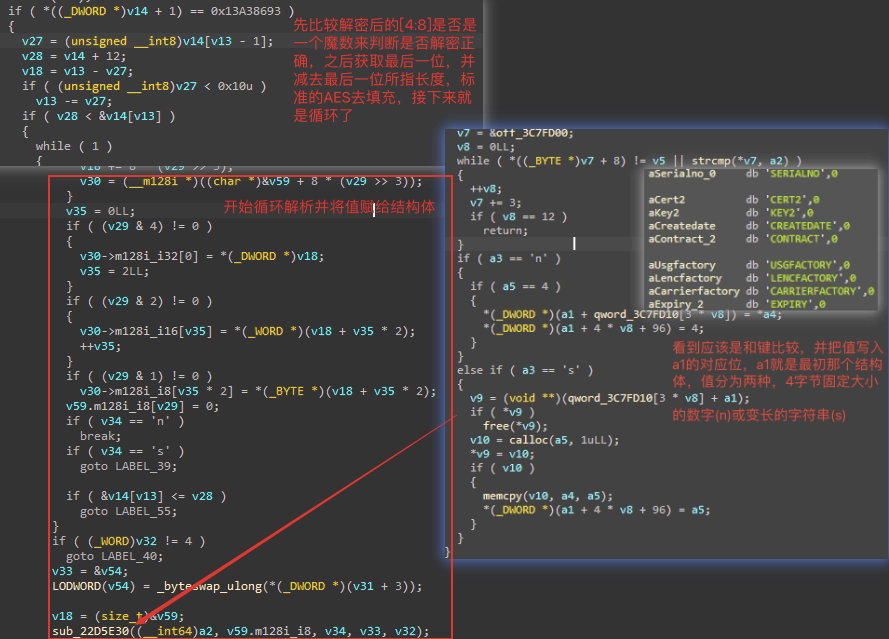Image resolution: width=889 pixels, height=639 pixels.
Task: Click the line '*v9 = v10;'
Action: (x=501, y=454)
